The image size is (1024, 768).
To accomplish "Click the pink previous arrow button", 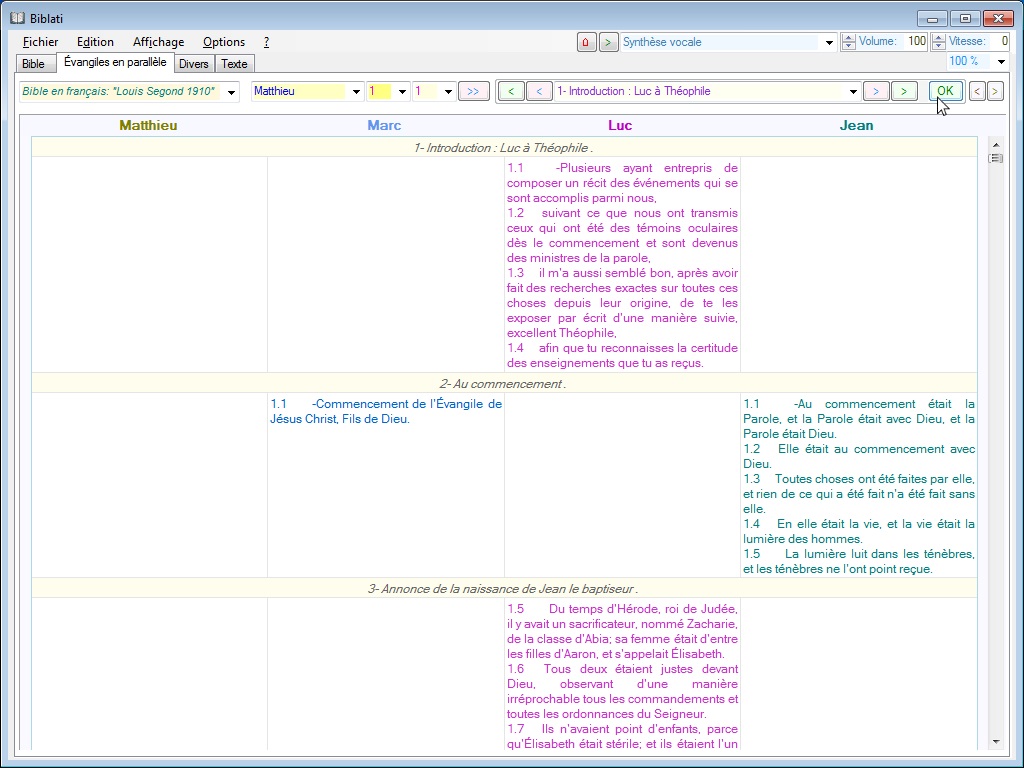I will [x=539, y=91].
